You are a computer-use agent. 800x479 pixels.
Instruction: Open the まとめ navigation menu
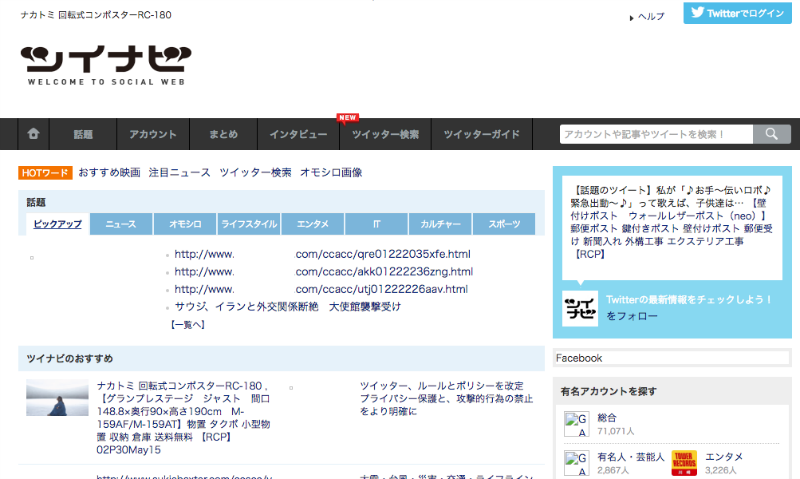click(x=223, y=134)
